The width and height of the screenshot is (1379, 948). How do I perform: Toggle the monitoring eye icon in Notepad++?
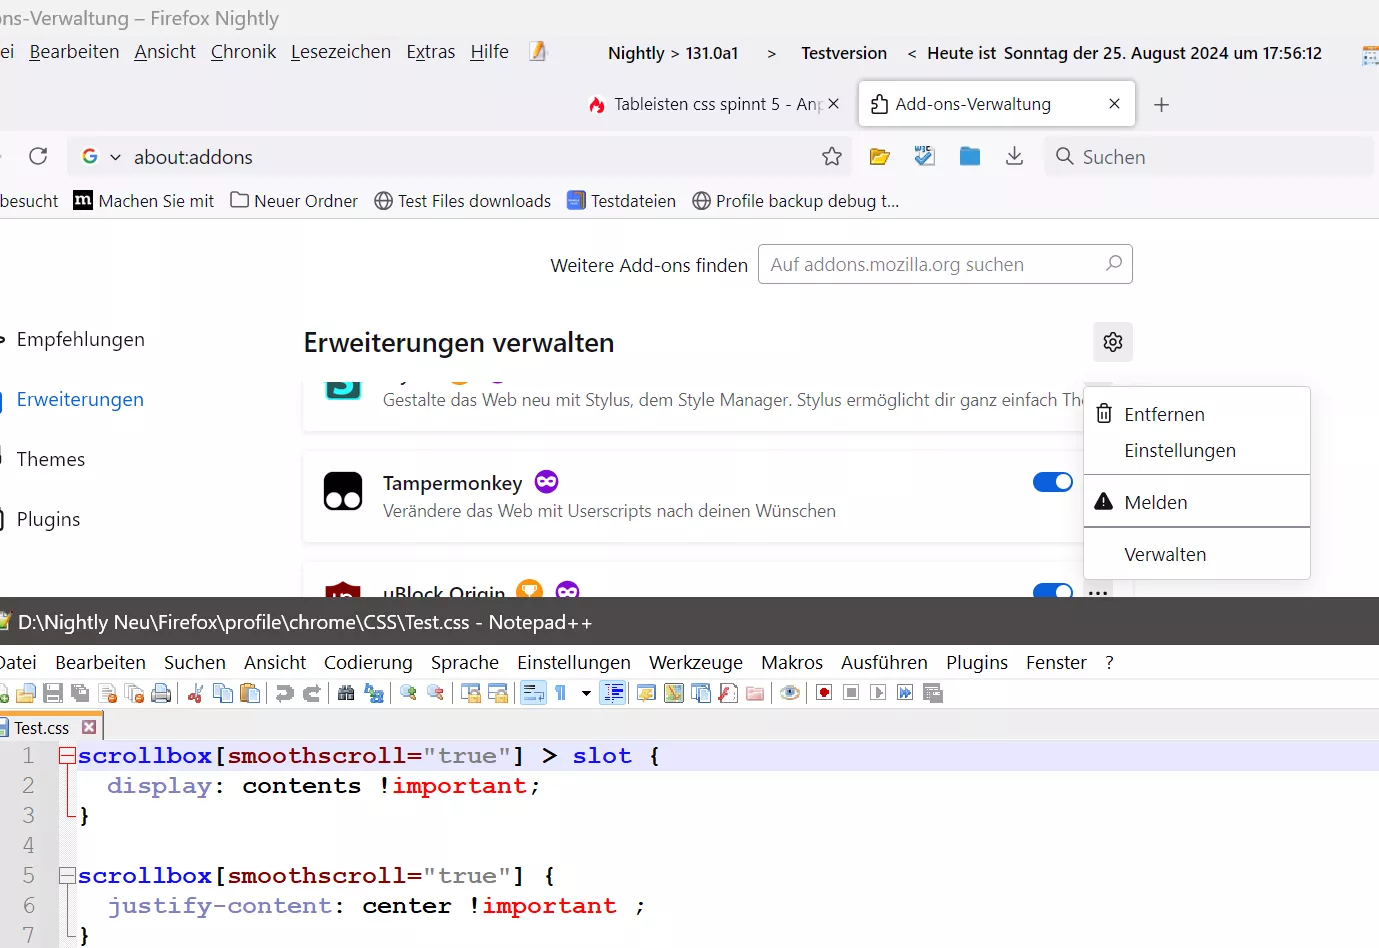790,693
